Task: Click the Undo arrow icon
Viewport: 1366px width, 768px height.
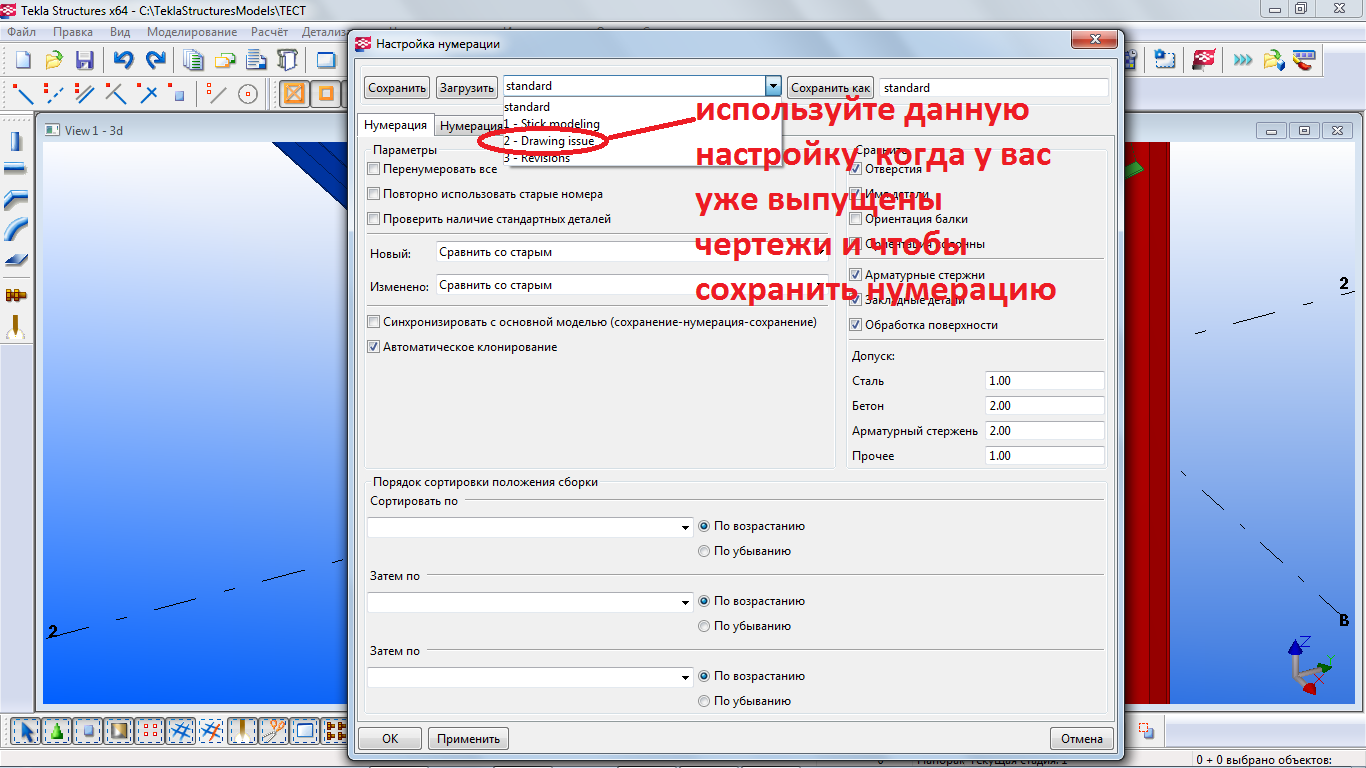Action: tap(122, 60)
